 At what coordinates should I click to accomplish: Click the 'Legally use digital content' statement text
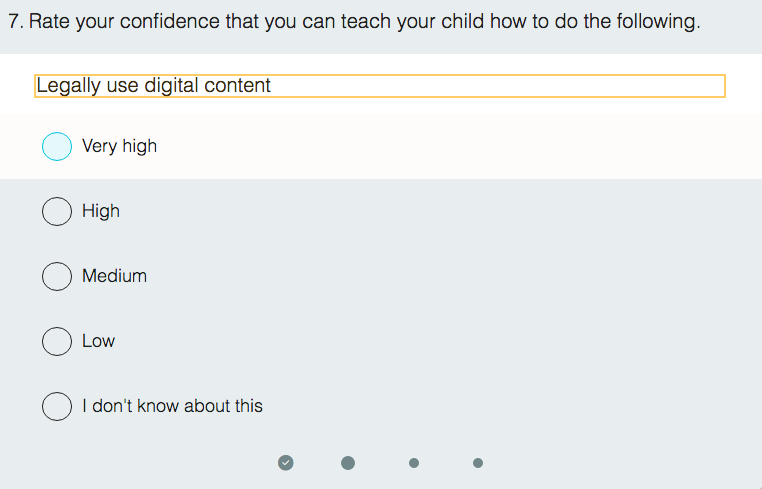pyautogui.click(x=153, y=86)
